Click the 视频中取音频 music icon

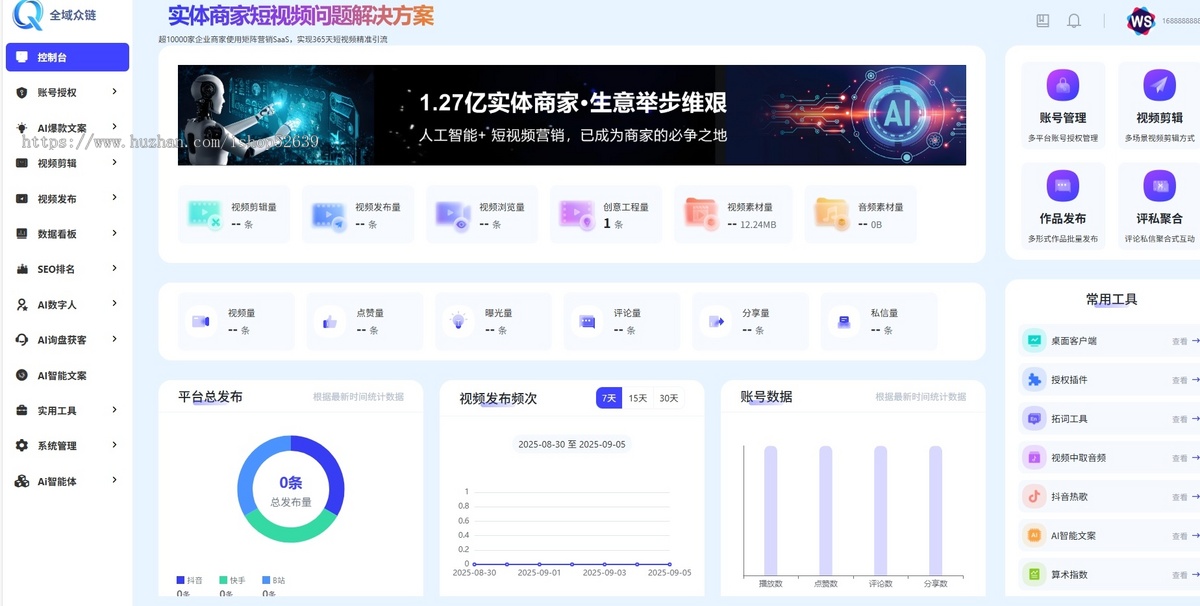click(x=1033, y=458)
